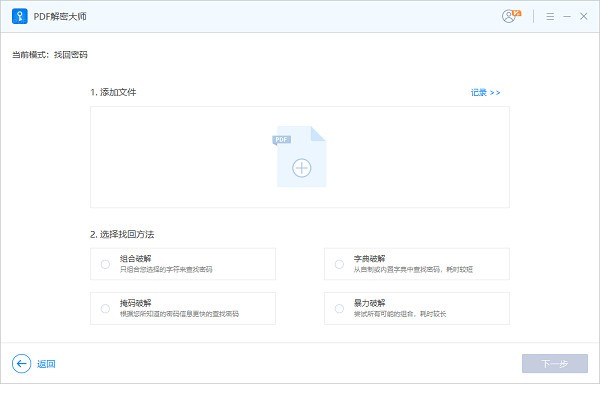Screen dimensions: 600x400
Task: Click the 掩码破解 option title text
Action: 135,302
